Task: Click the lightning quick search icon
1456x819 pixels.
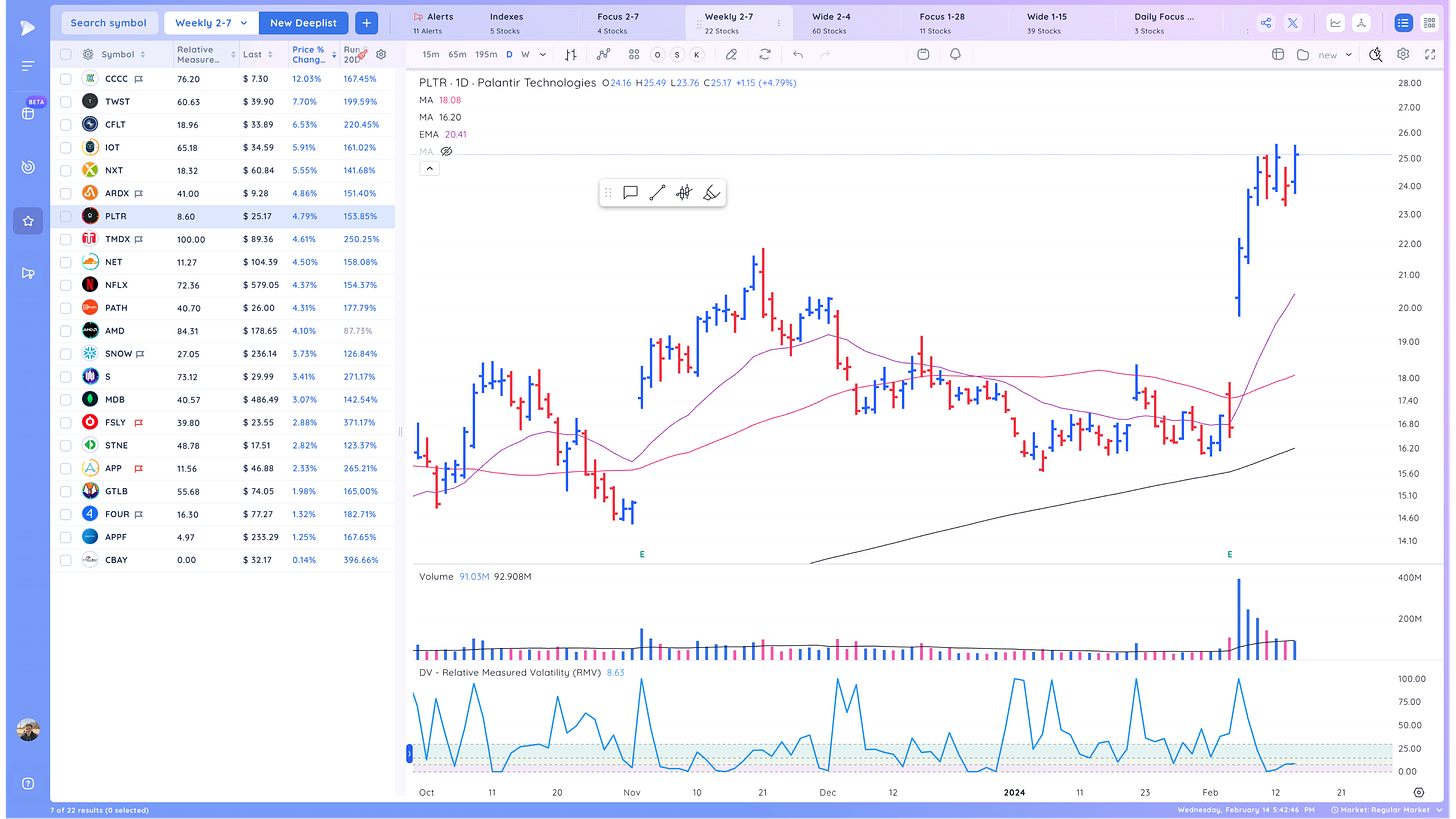Action: point(1376,54)
